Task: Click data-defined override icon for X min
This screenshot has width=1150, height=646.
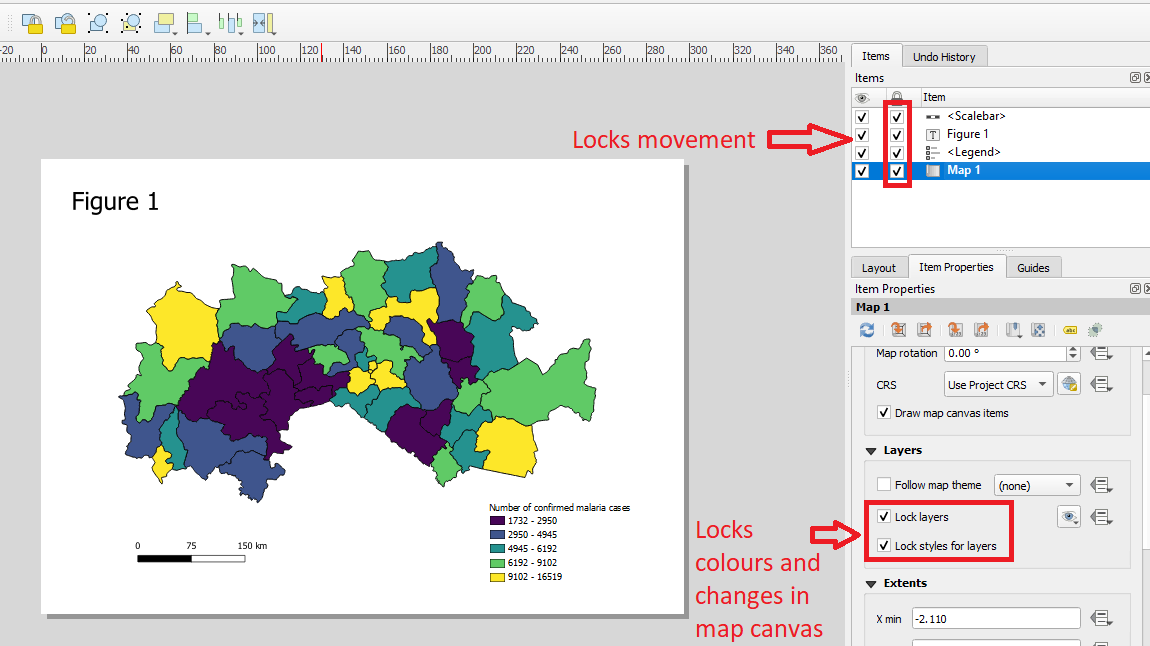Action: click(x=1101, y=619)
